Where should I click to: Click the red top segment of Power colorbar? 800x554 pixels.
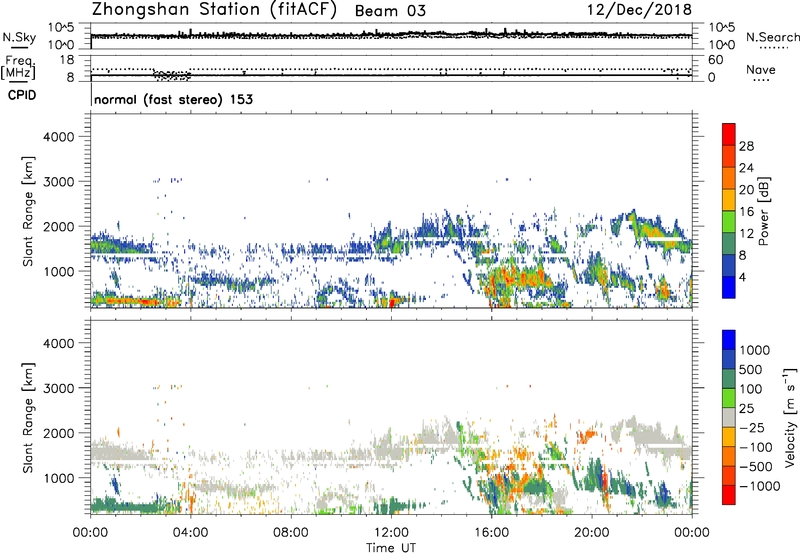tap(729, 134)
